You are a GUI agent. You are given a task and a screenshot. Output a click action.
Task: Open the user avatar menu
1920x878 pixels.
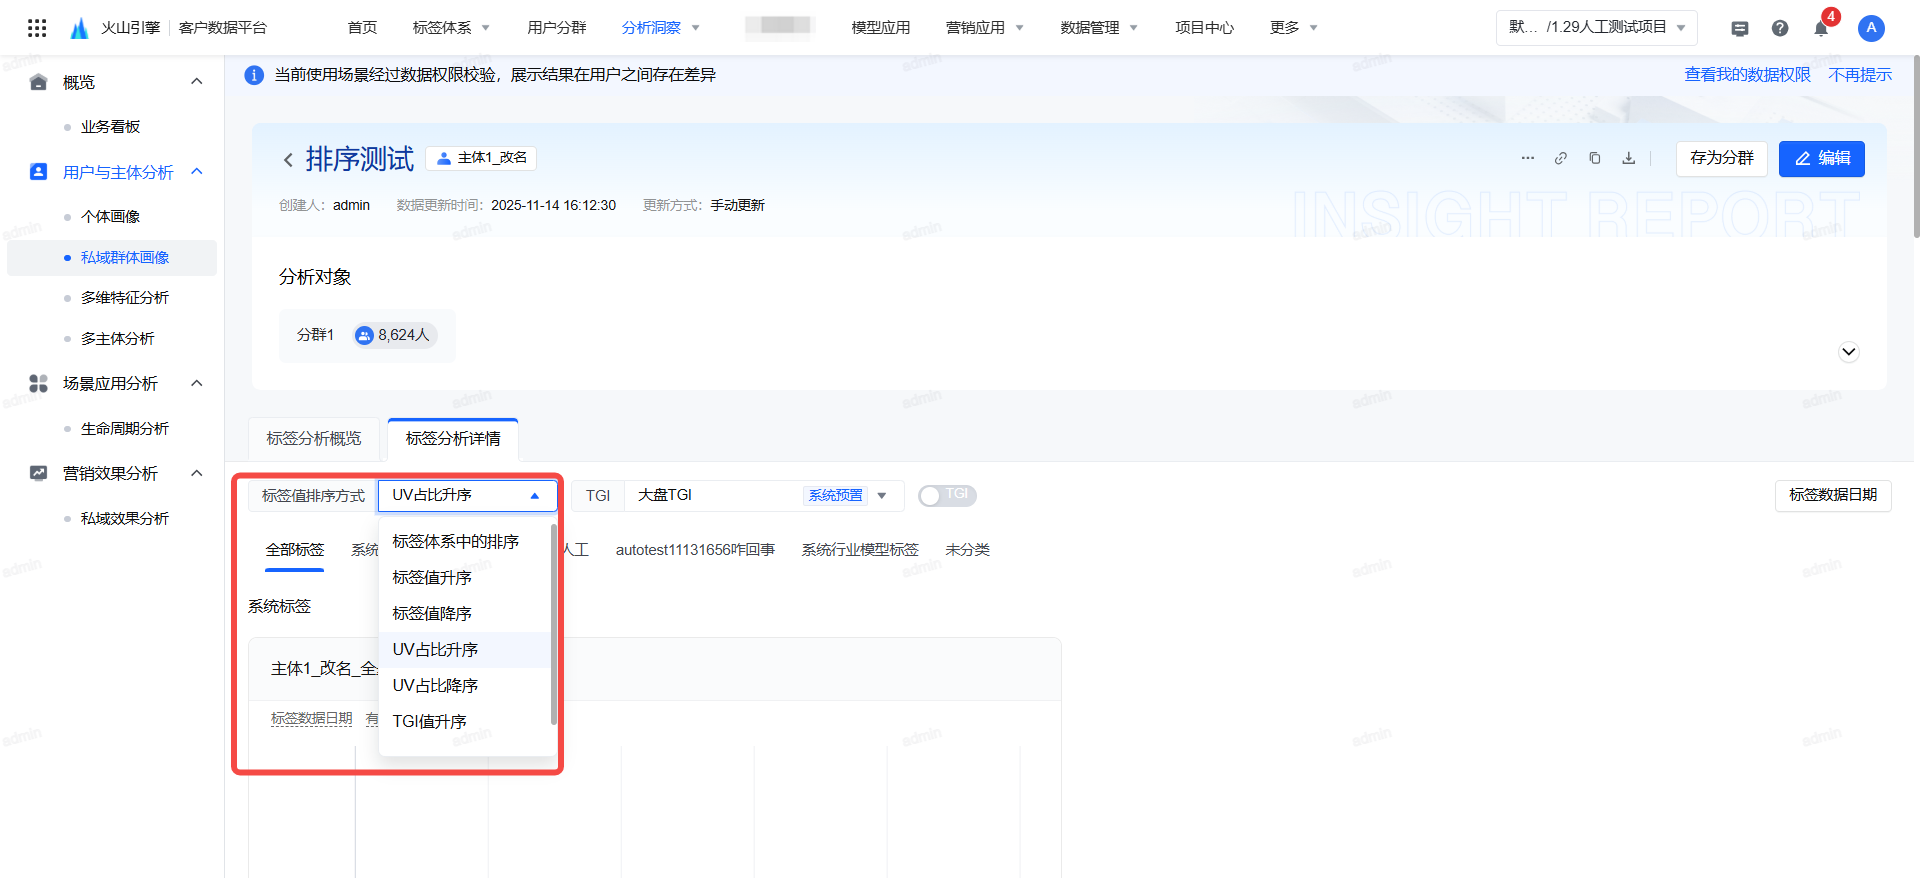coord(1871,28)
